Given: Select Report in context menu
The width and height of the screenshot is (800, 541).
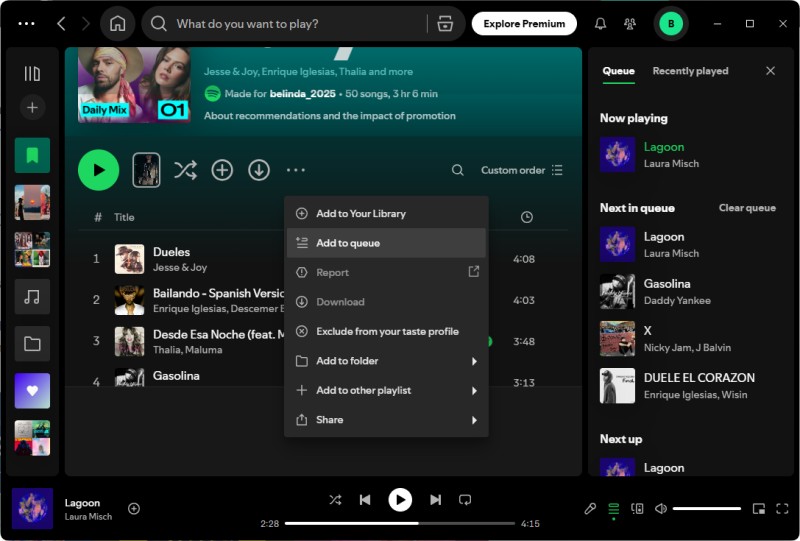Looking at the screenshot, I should click(x=386, y=273).
